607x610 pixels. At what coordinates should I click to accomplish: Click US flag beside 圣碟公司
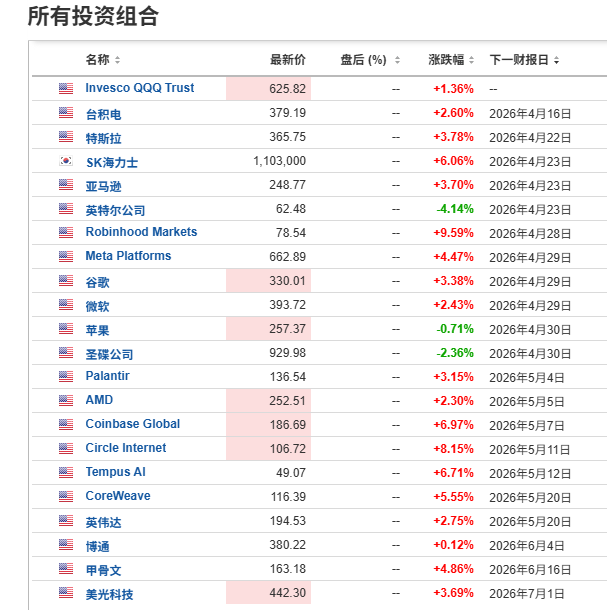(66, 352)
